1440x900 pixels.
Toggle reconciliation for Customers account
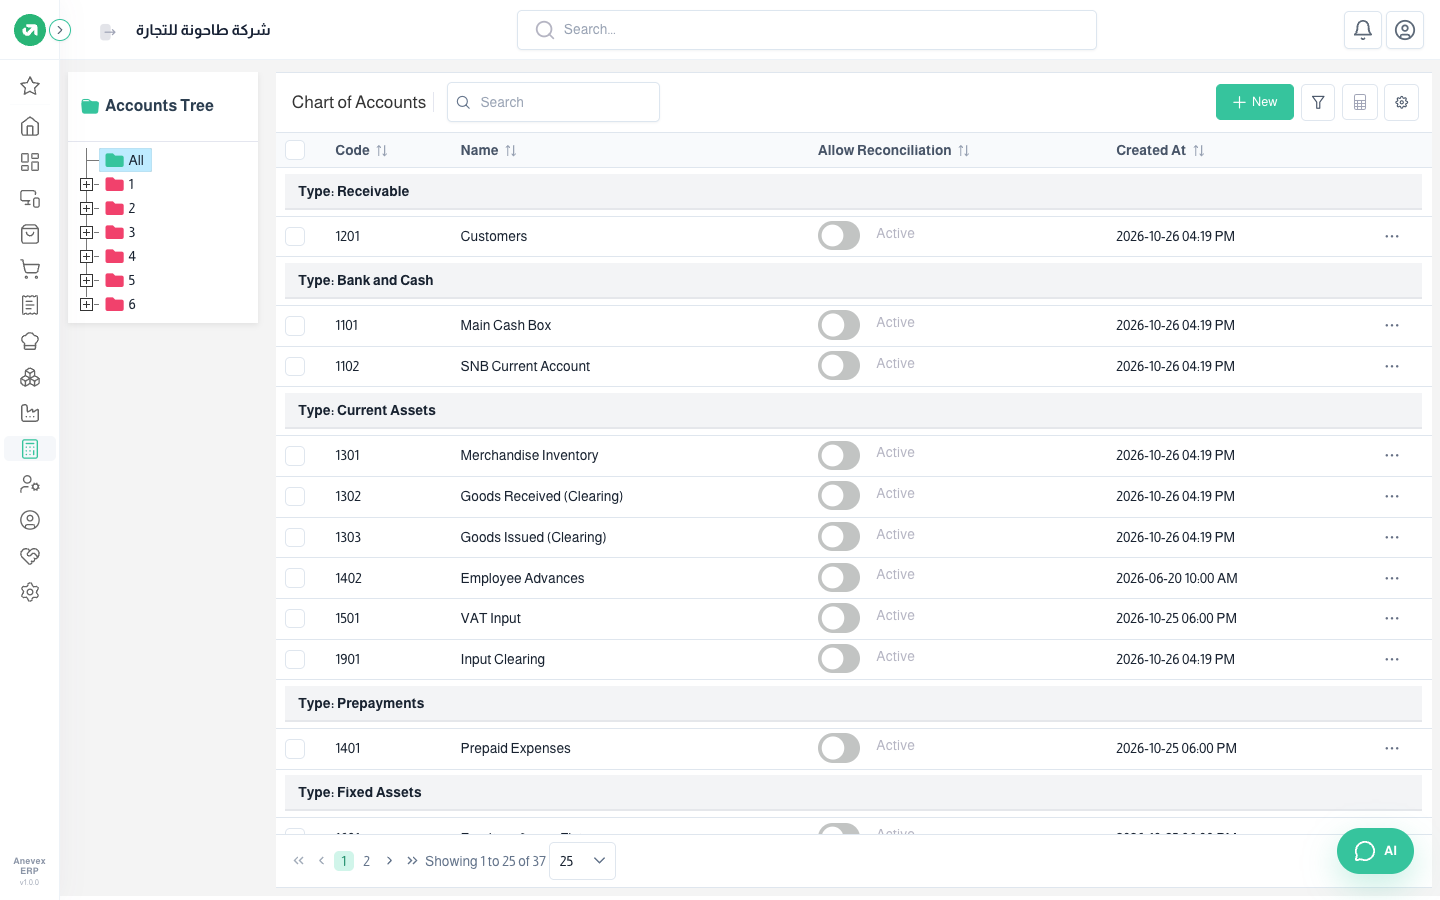[839, 236]
